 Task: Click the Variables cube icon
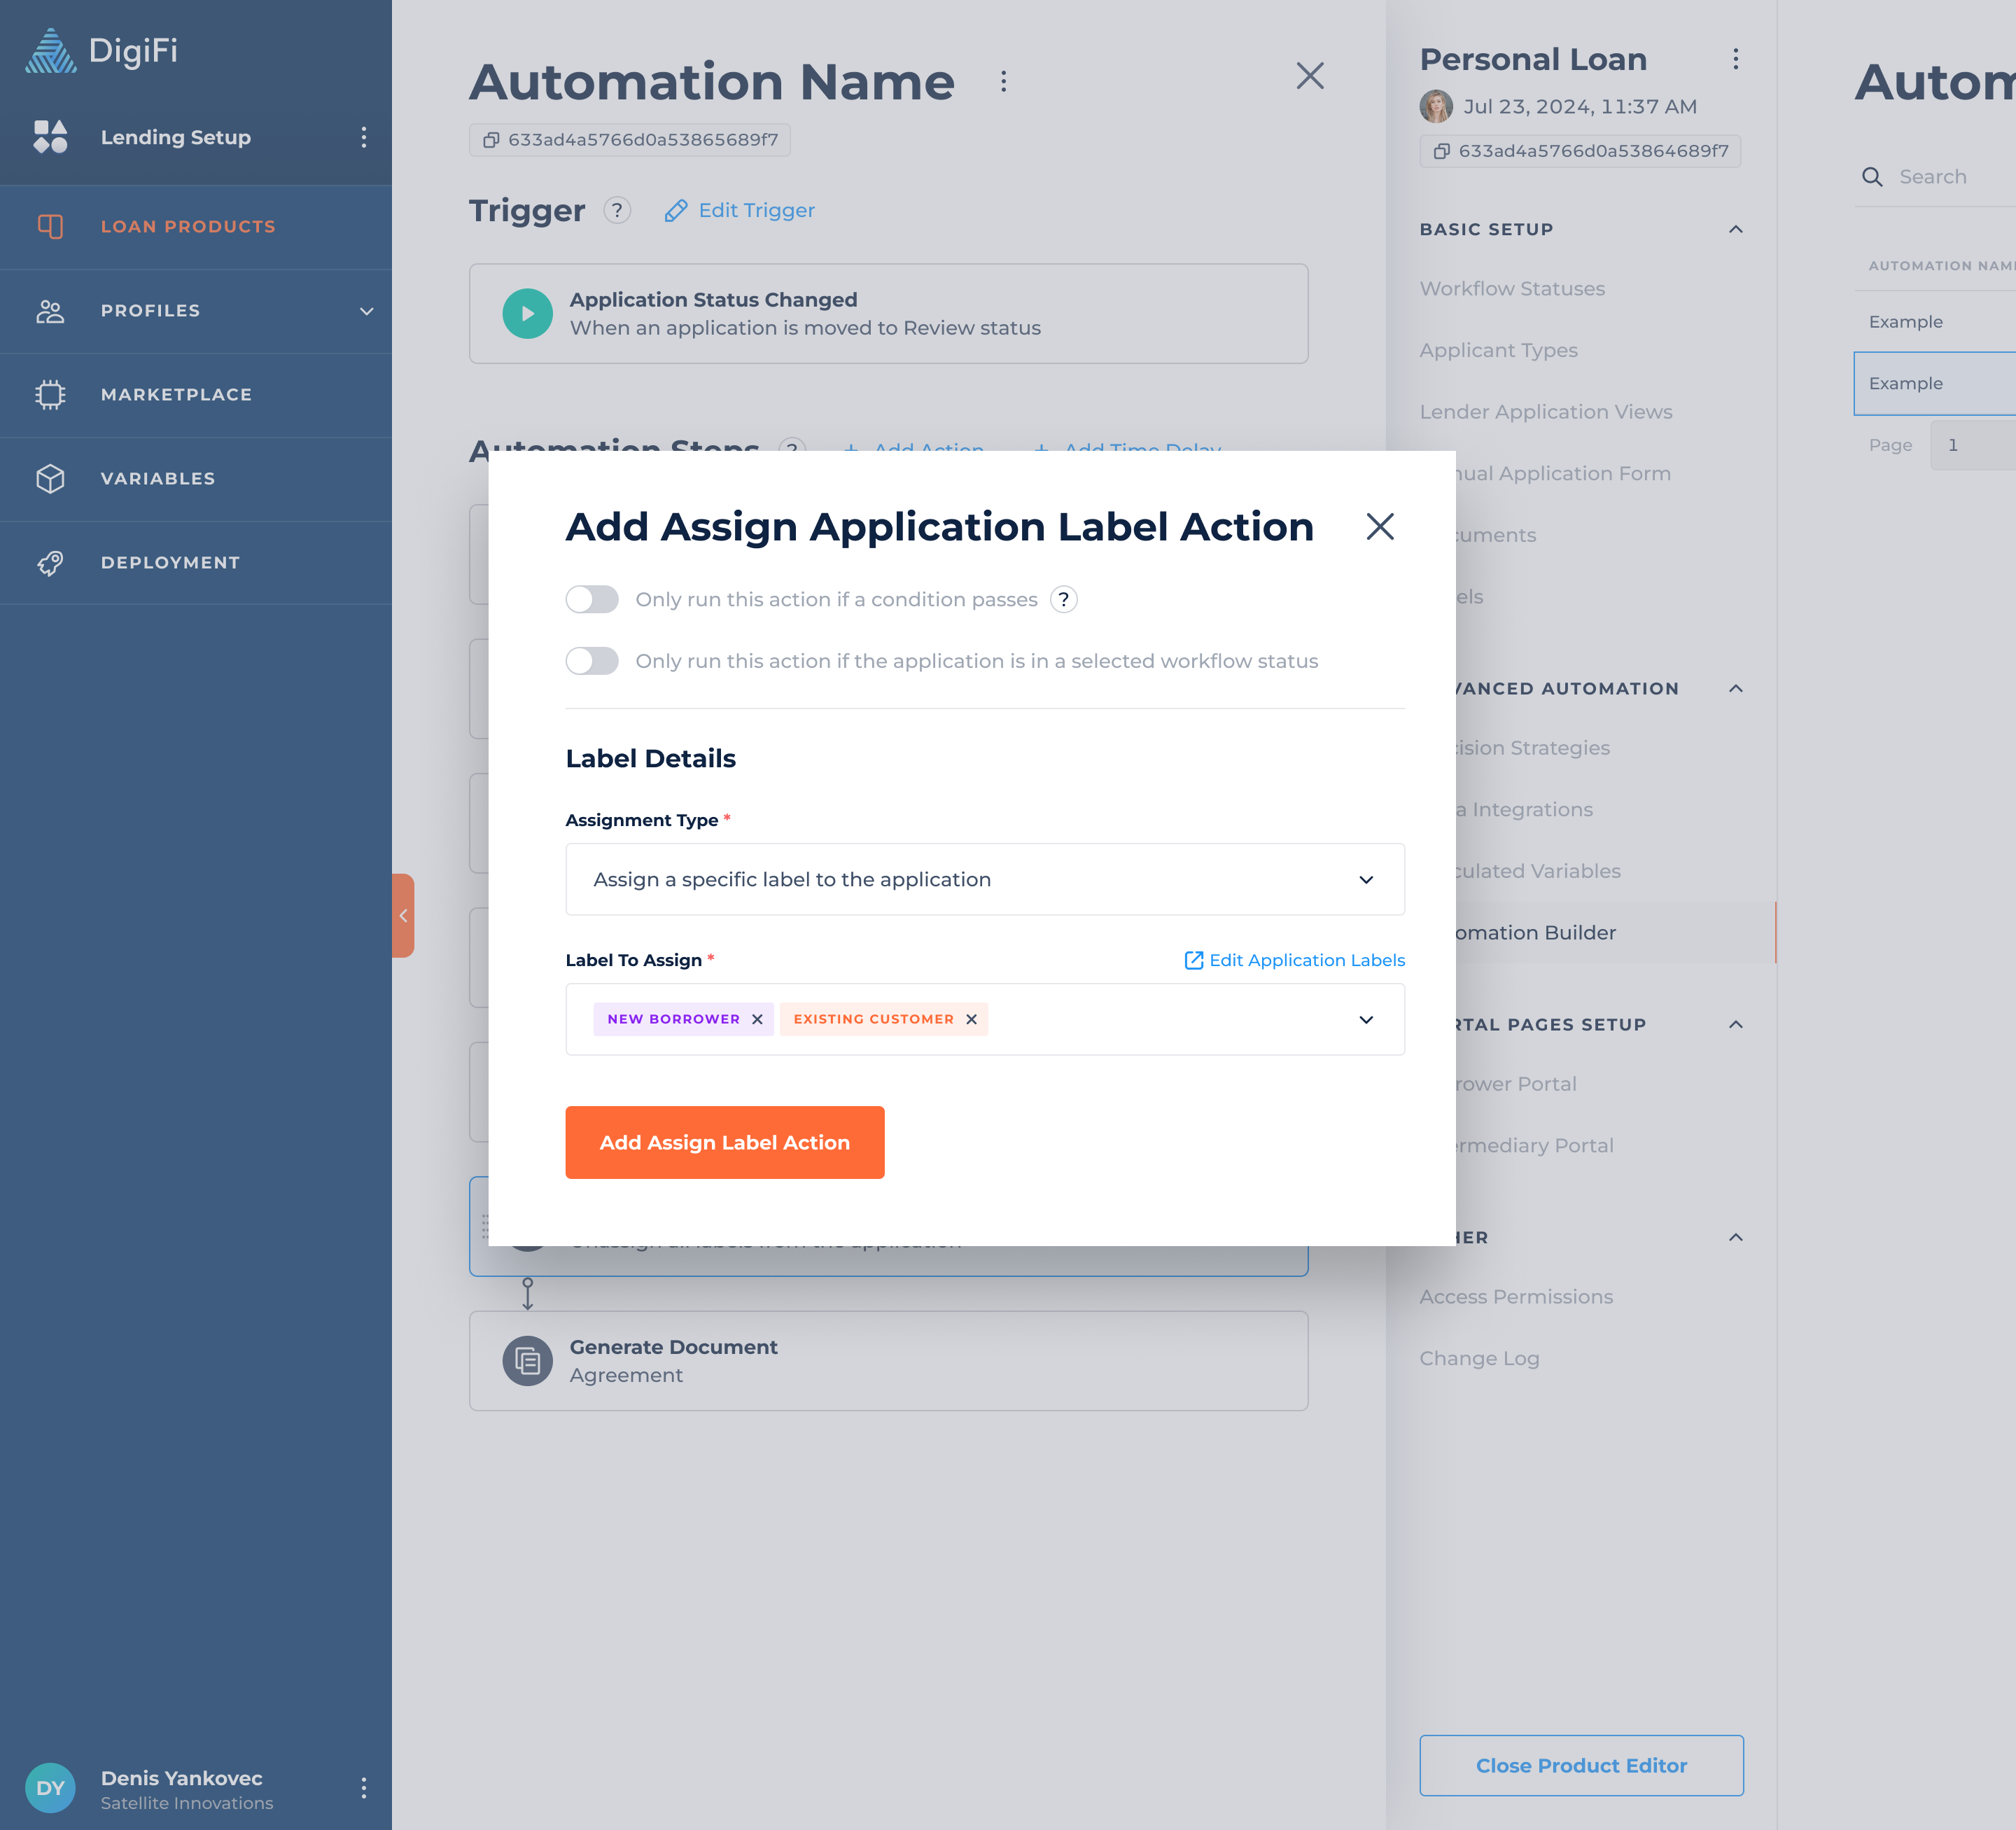(50, 479)
